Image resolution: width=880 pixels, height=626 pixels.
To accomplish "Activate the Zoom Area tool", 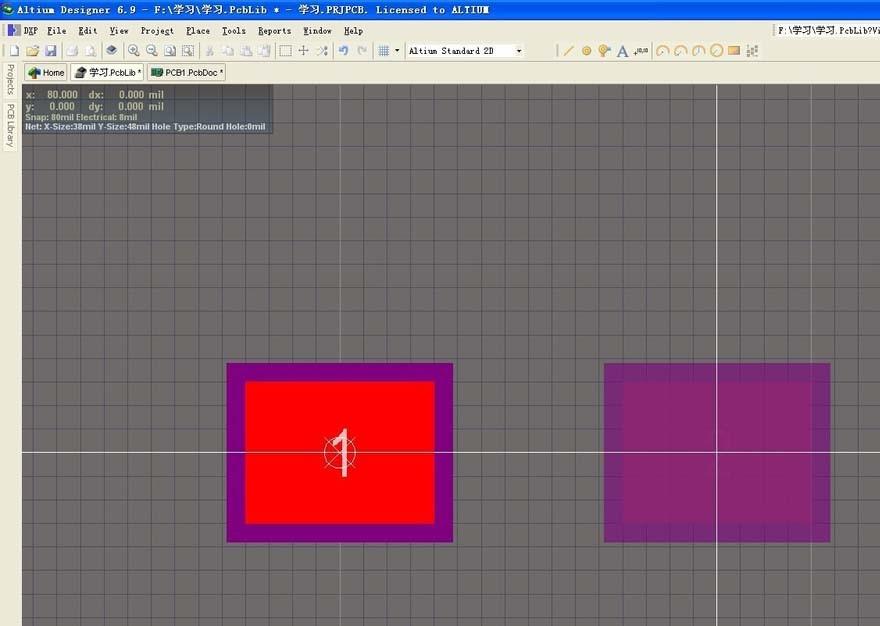I will 187,50.
